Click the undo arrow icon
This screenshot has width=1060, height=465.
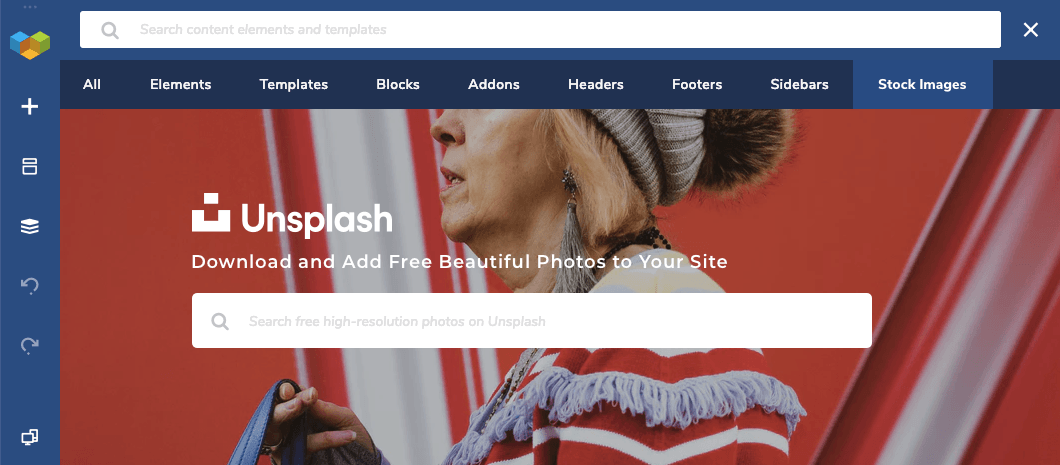click(30, 286)
